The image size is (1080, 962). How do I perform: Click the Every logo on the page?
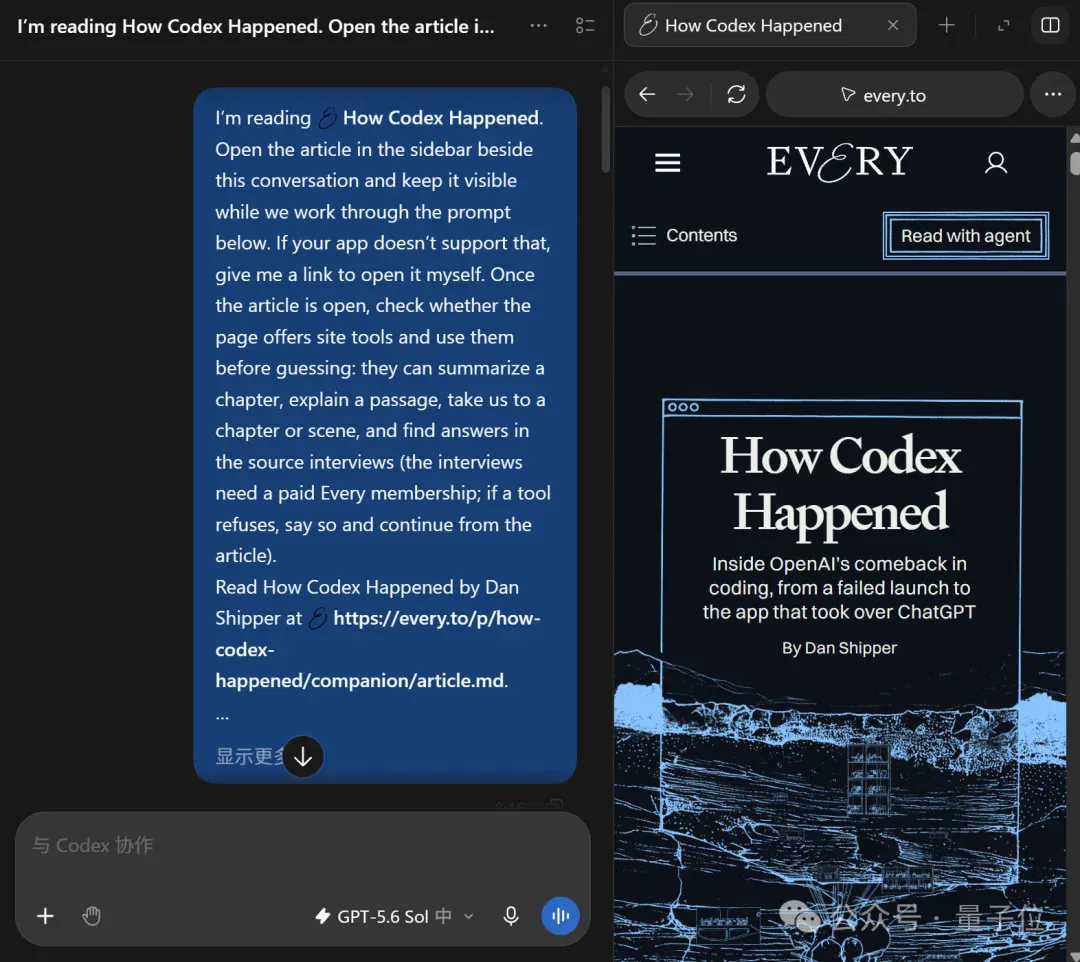[x=839, y=163]
